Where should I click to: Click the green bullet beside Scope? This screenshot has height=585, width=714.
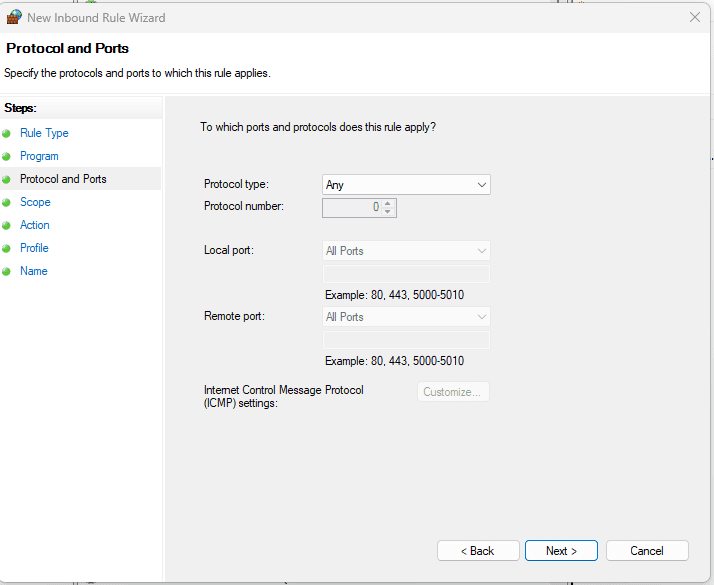pyautogui.click(x=6, y=203)
